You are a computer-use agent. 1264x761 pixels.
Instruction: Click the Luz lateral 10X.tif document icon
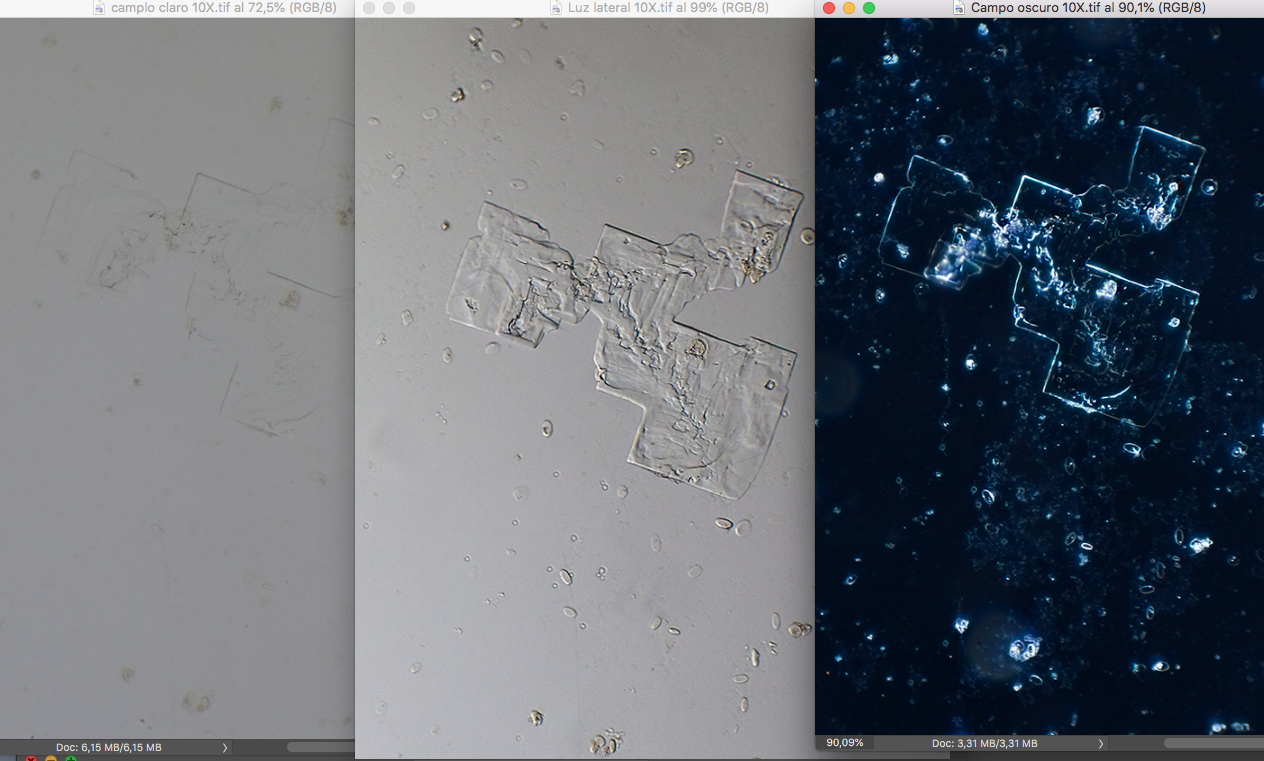pos(557,8)
